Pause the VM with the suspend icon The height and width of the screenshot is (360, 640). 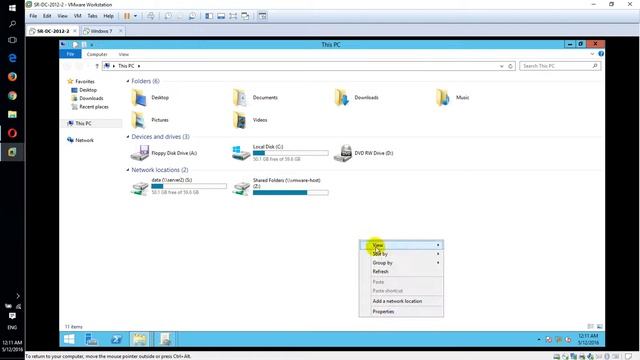point(127,16)
